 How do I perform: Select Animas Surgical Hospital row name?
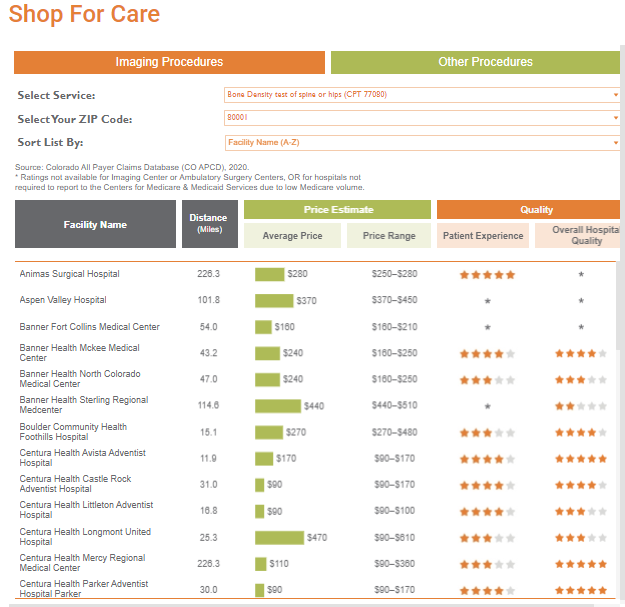coord(69,274)
